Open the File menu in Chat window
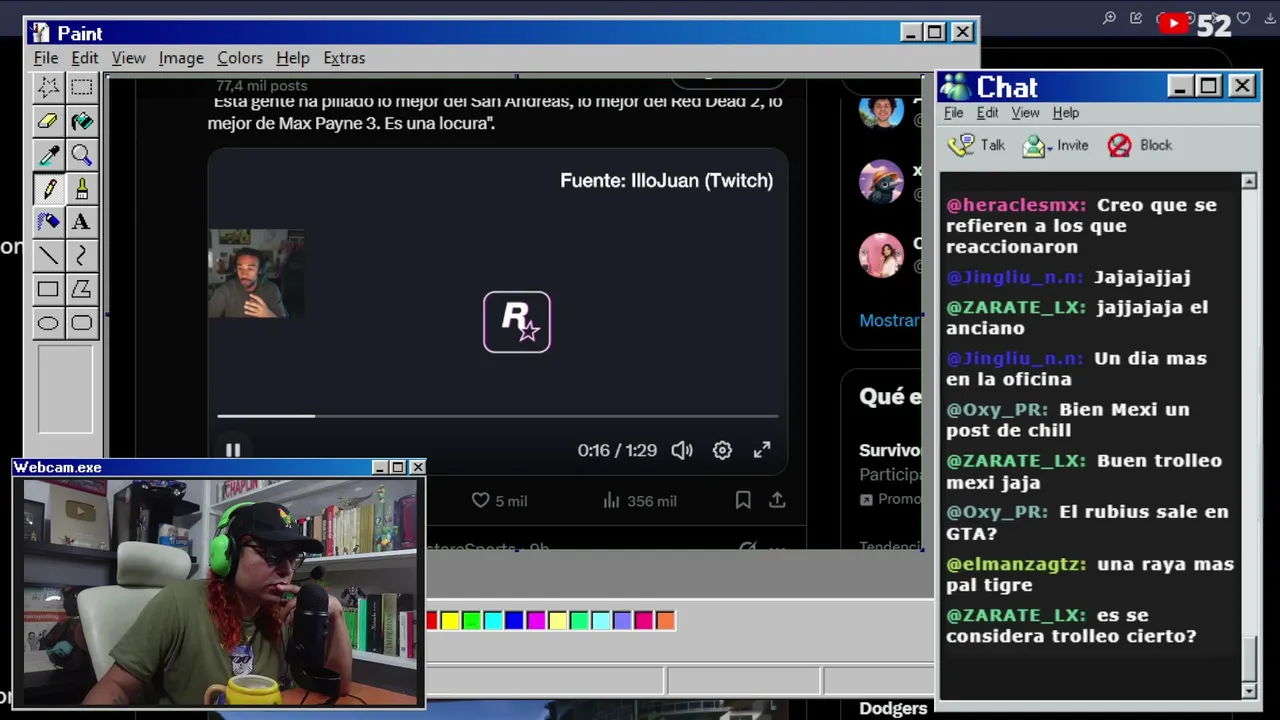Image resolution: width=1280 pixels, height=720 pixels. click(954, 113)
